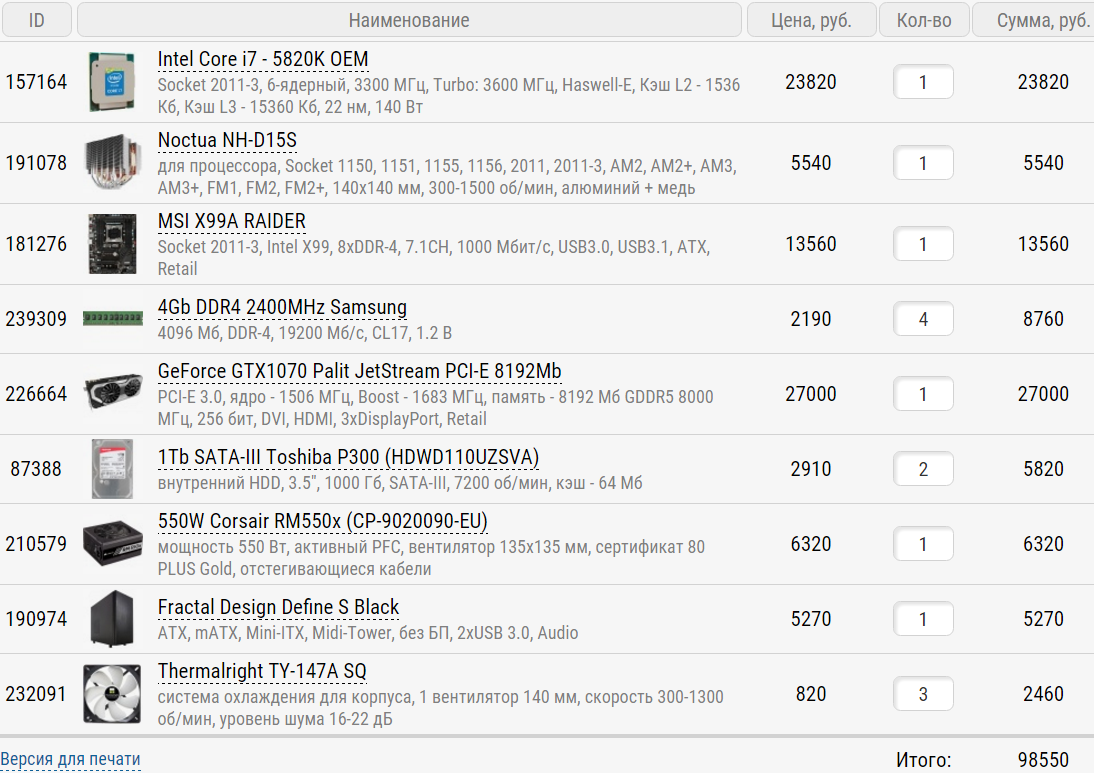Viewport: 1094px width, 773px height.
Task: Click quantity field for MSI X99A RAIDER
Action: pos(923,244)
